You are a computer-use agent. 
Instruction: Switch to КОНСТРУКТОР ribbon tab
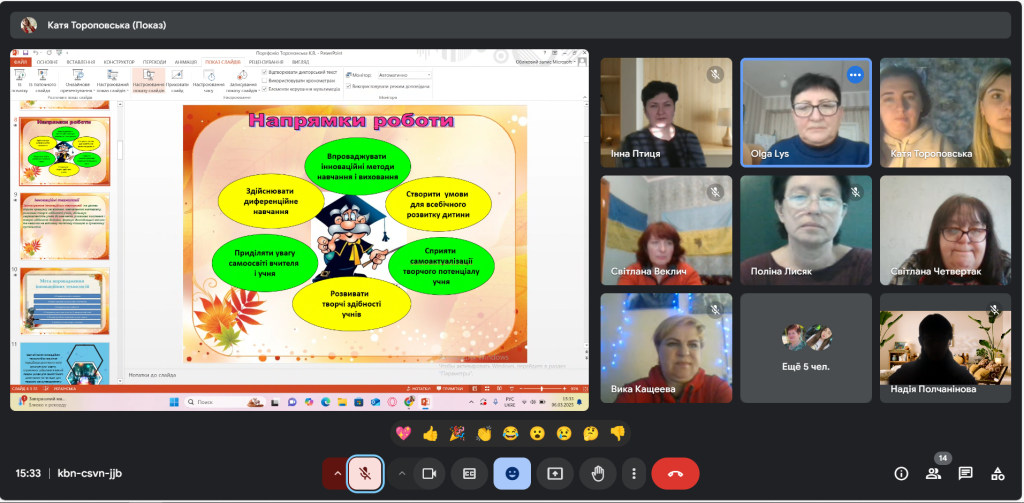119,62
